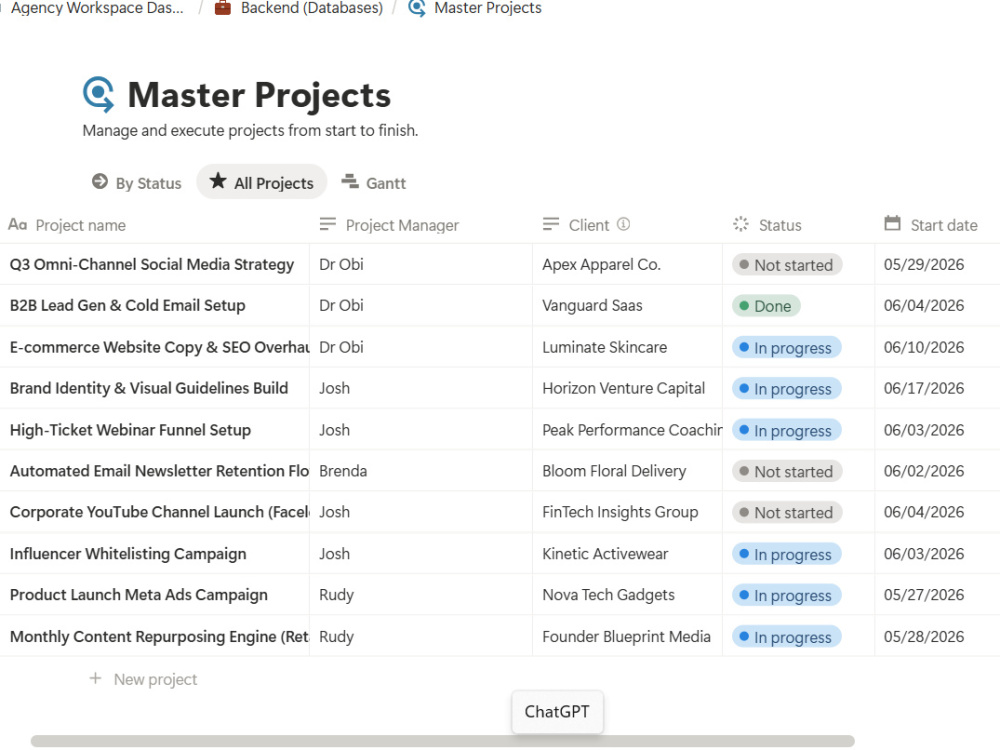Click the Brenda project manager cell

pos(421,471)
